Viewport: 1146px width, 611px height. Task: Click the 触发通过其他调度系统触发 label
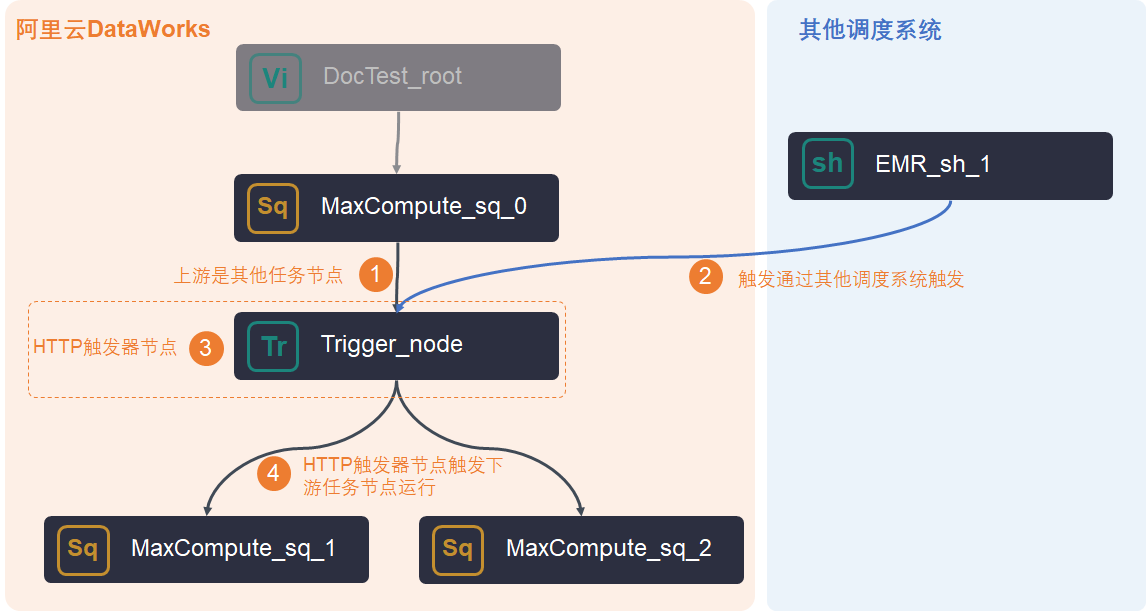(x=851, y=279)
